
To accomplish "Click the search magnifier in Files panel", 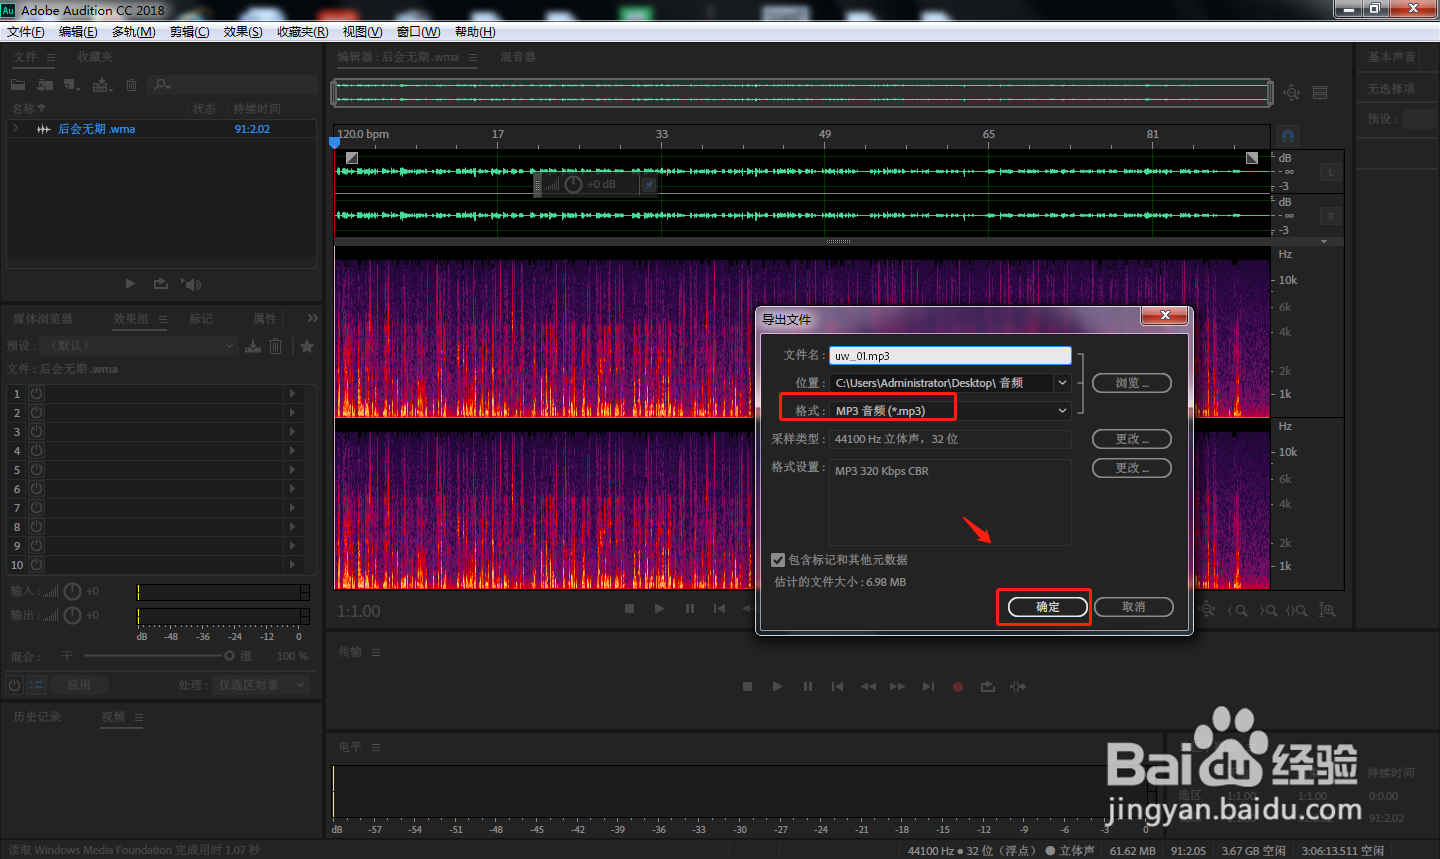I will point(162,85).
